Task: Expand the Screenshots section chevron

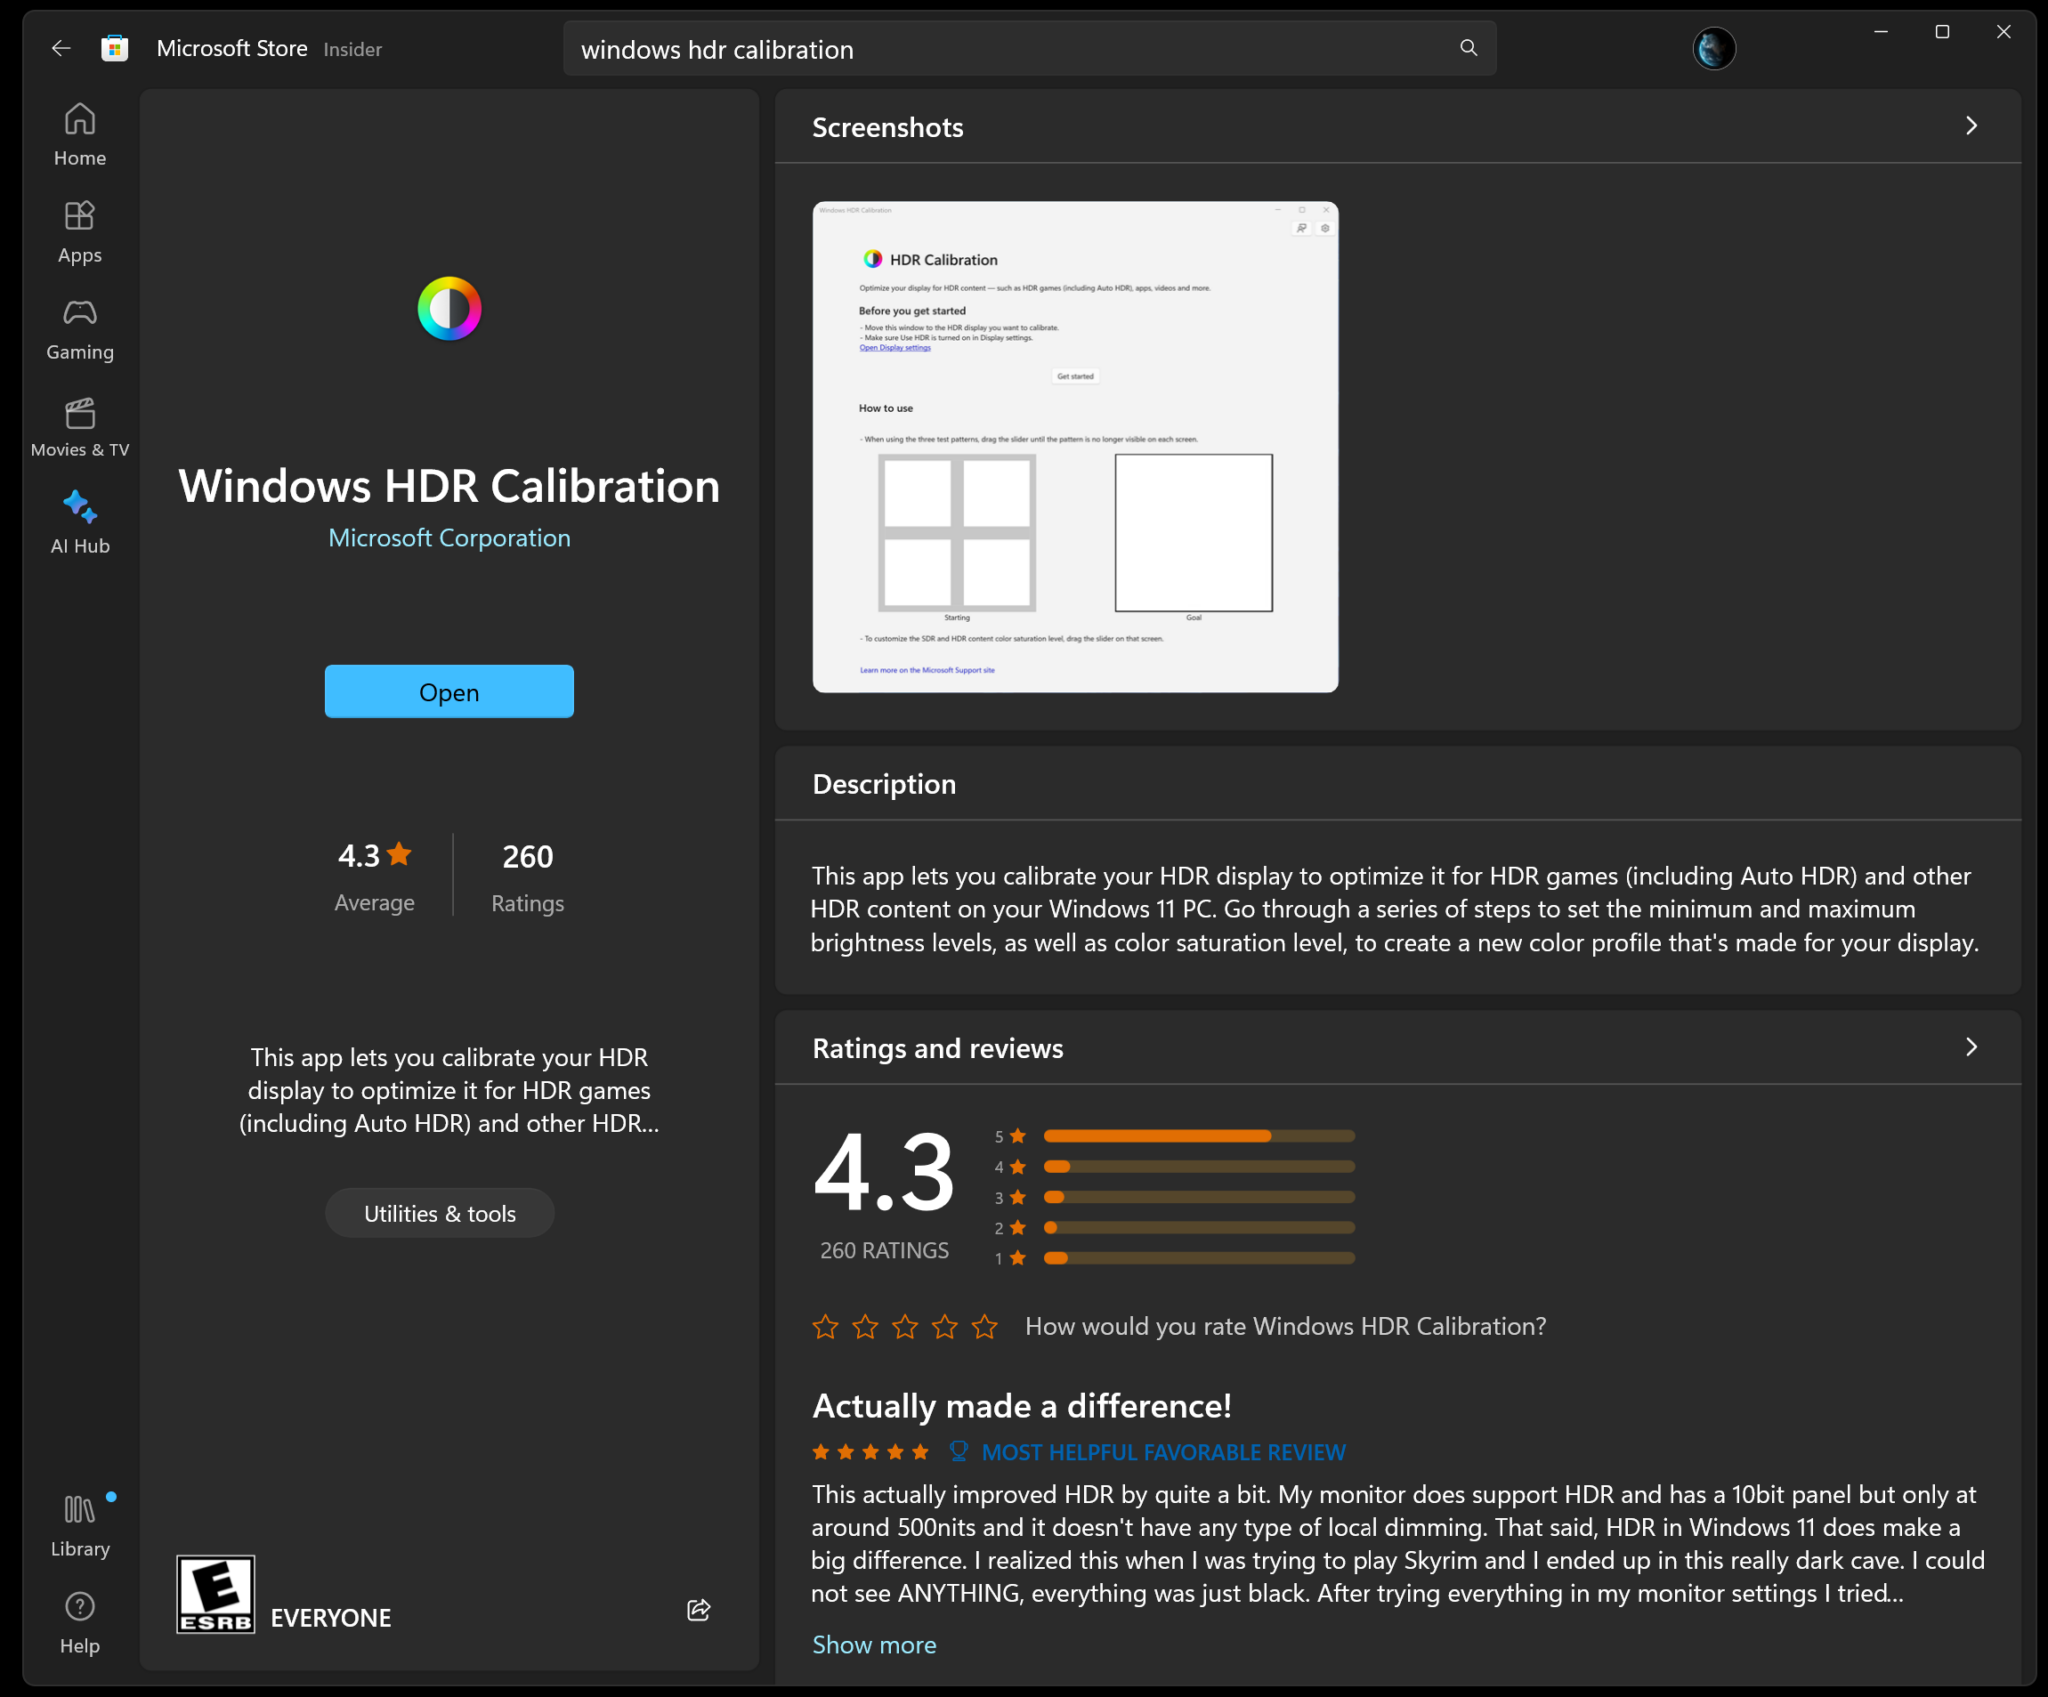Action: [1971, 126]
